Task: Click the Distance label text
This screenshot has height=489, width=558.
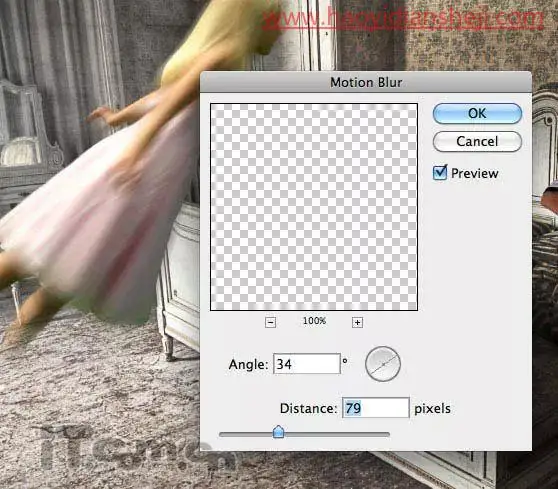Action: (308, 408)
